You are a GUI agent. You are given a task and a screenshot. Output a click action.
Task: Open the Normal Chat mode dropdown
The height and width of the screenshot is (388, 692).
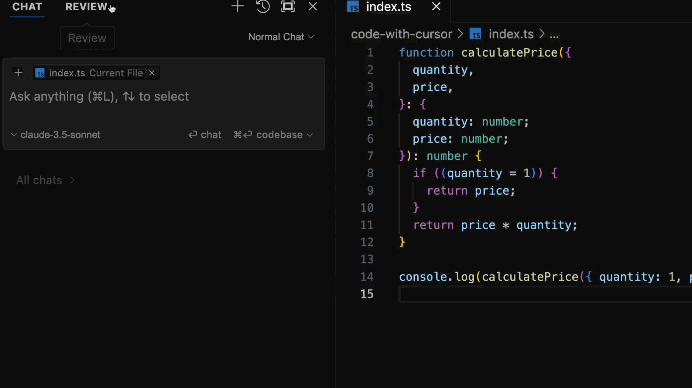click(281, 37)
